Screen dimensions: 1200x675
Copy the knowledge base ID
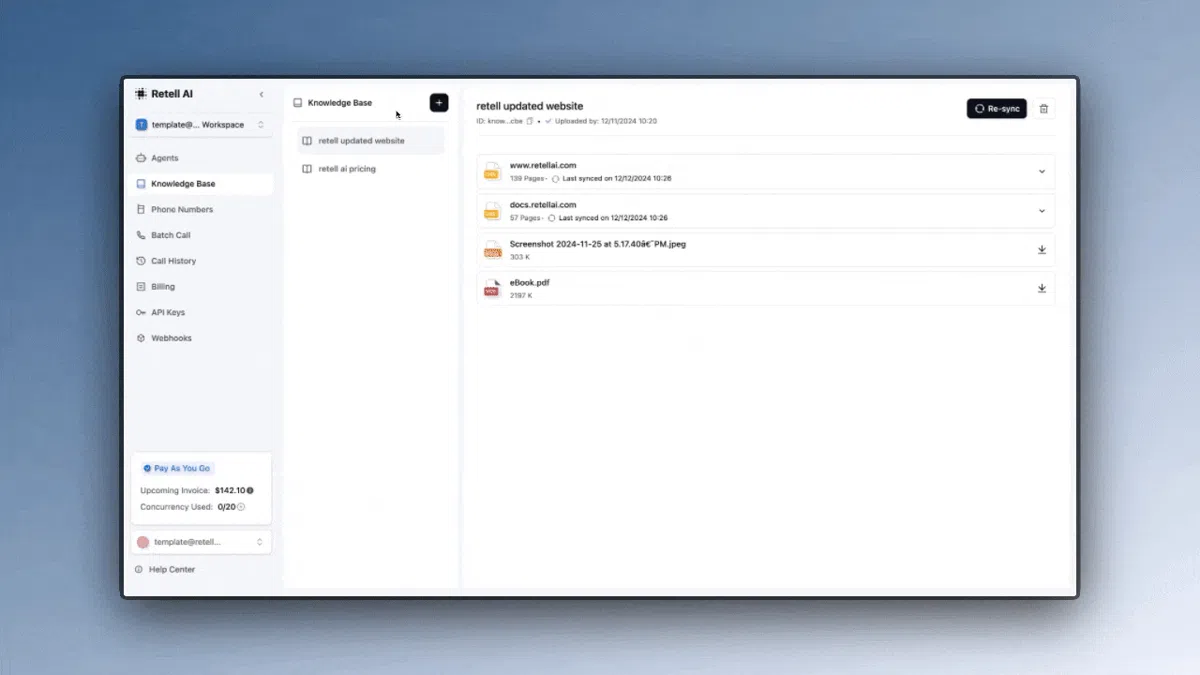[530, 121]
